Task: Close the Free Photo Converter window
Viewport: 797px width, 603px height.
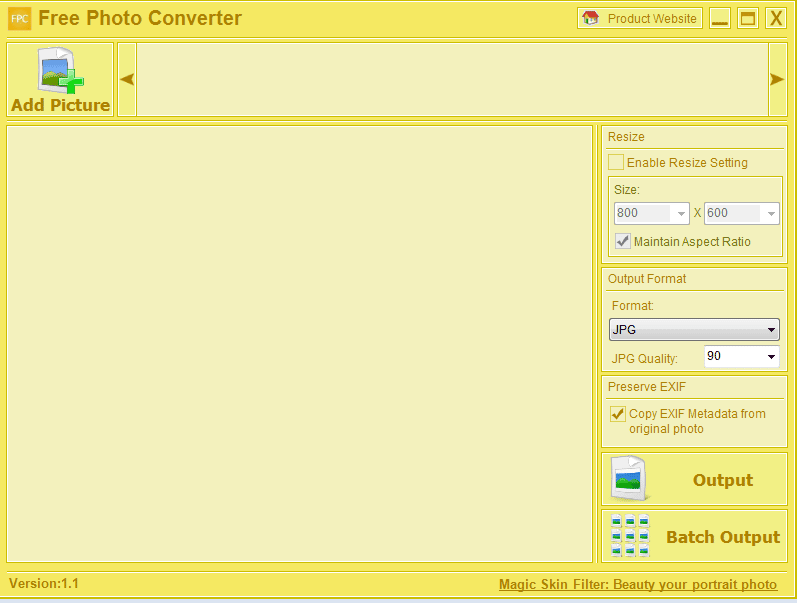Action: tap(776, 18)
